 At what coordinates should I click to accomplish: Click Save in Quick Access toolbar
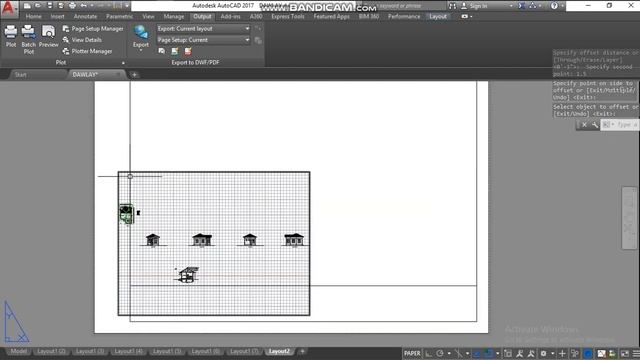[49, 6]
